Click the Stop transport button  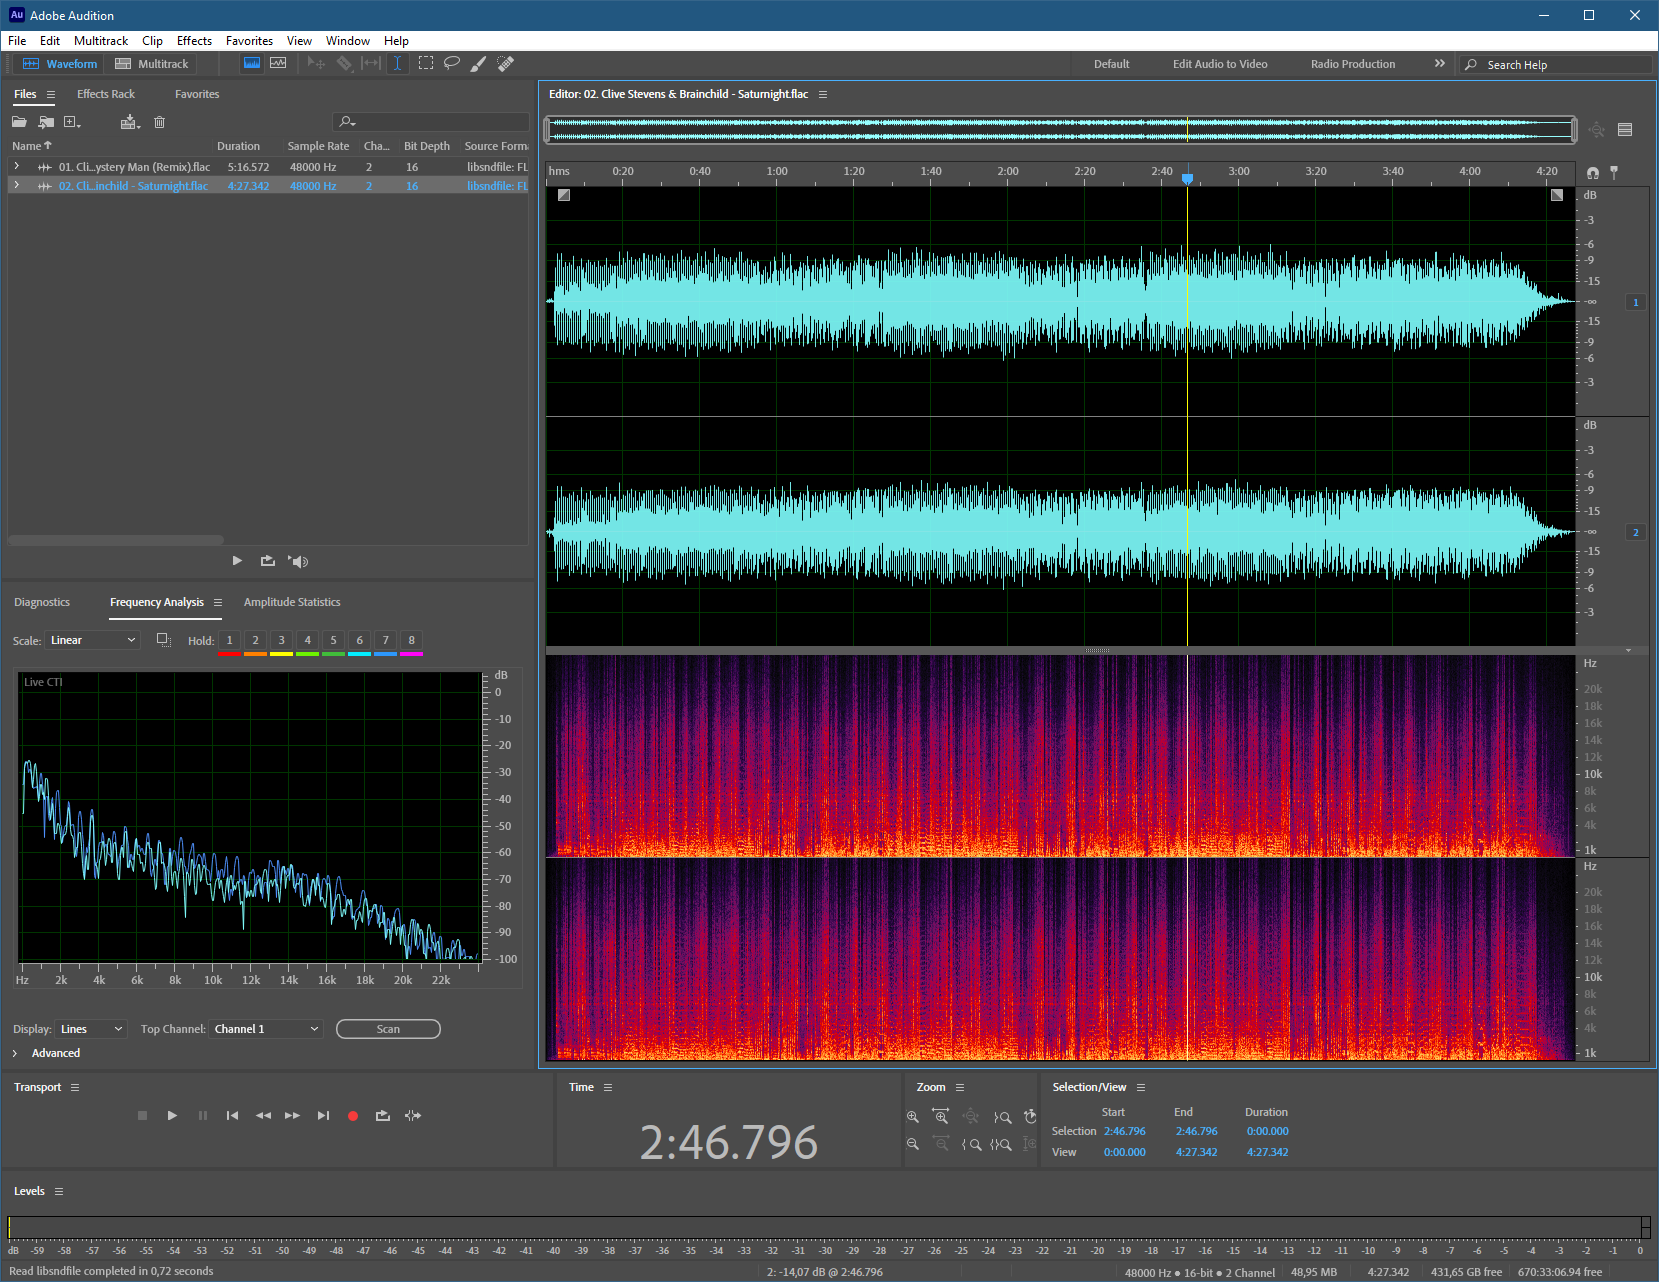[x=142, y=1116]
